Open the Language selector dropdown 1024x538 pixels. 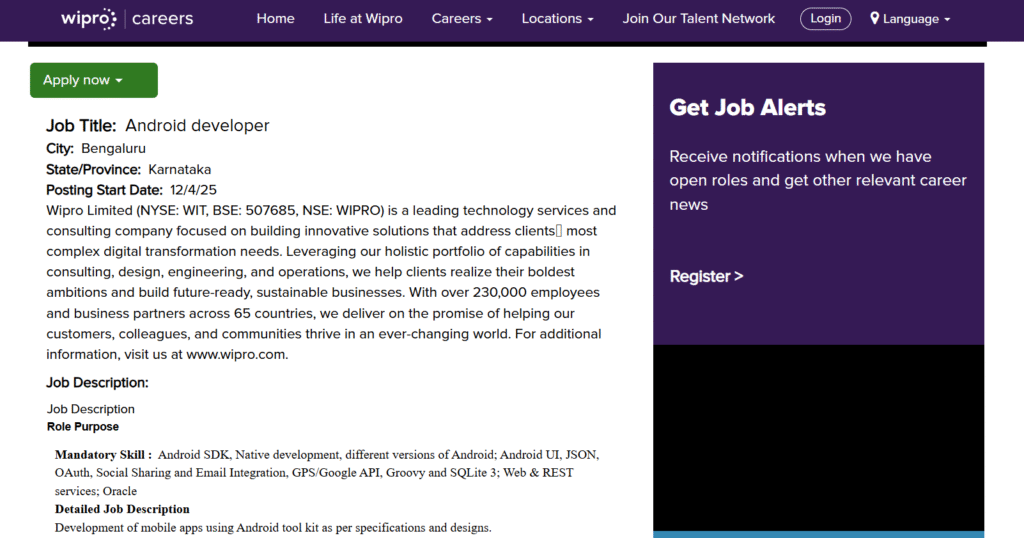pos(916,19)
